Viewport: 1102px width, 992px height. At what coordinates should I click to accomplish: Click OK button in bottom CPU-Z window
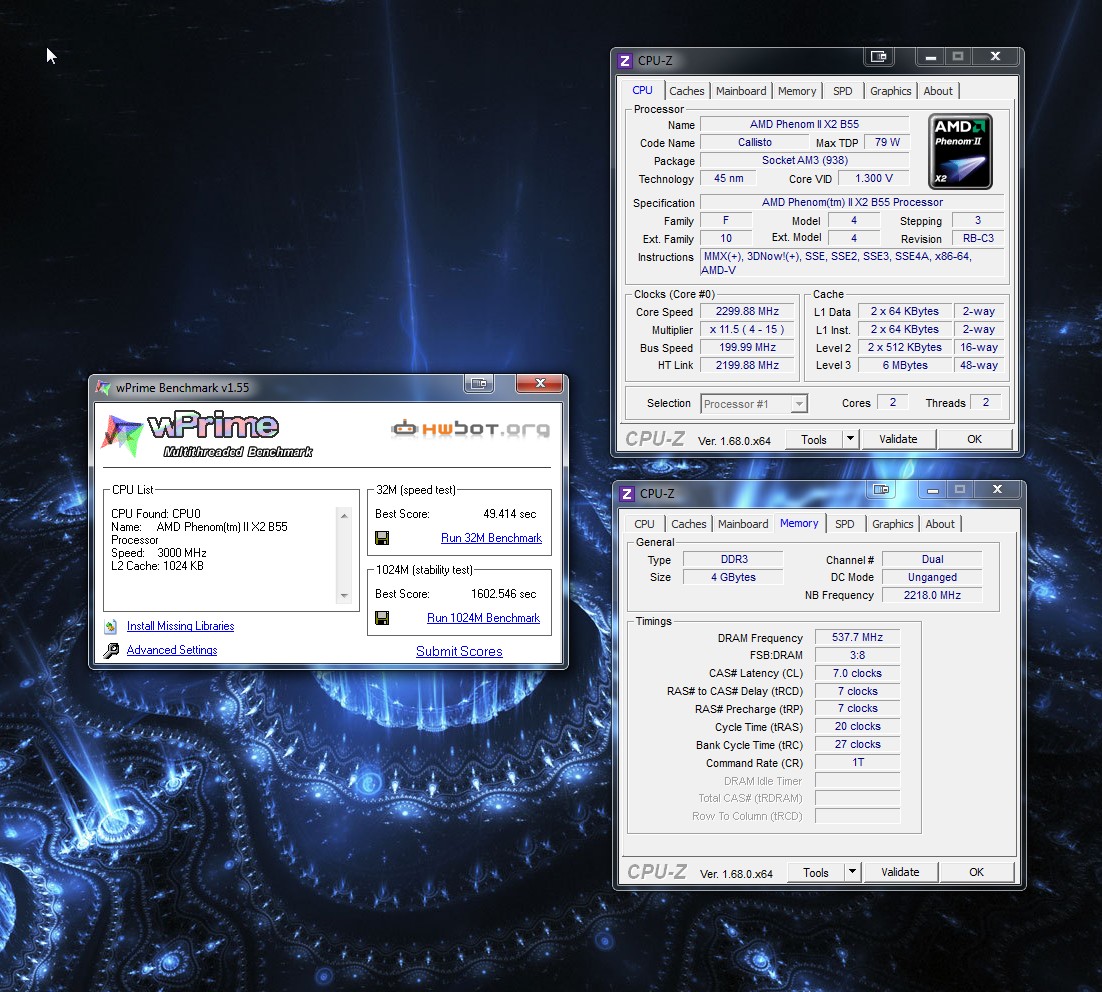point(976,872)
